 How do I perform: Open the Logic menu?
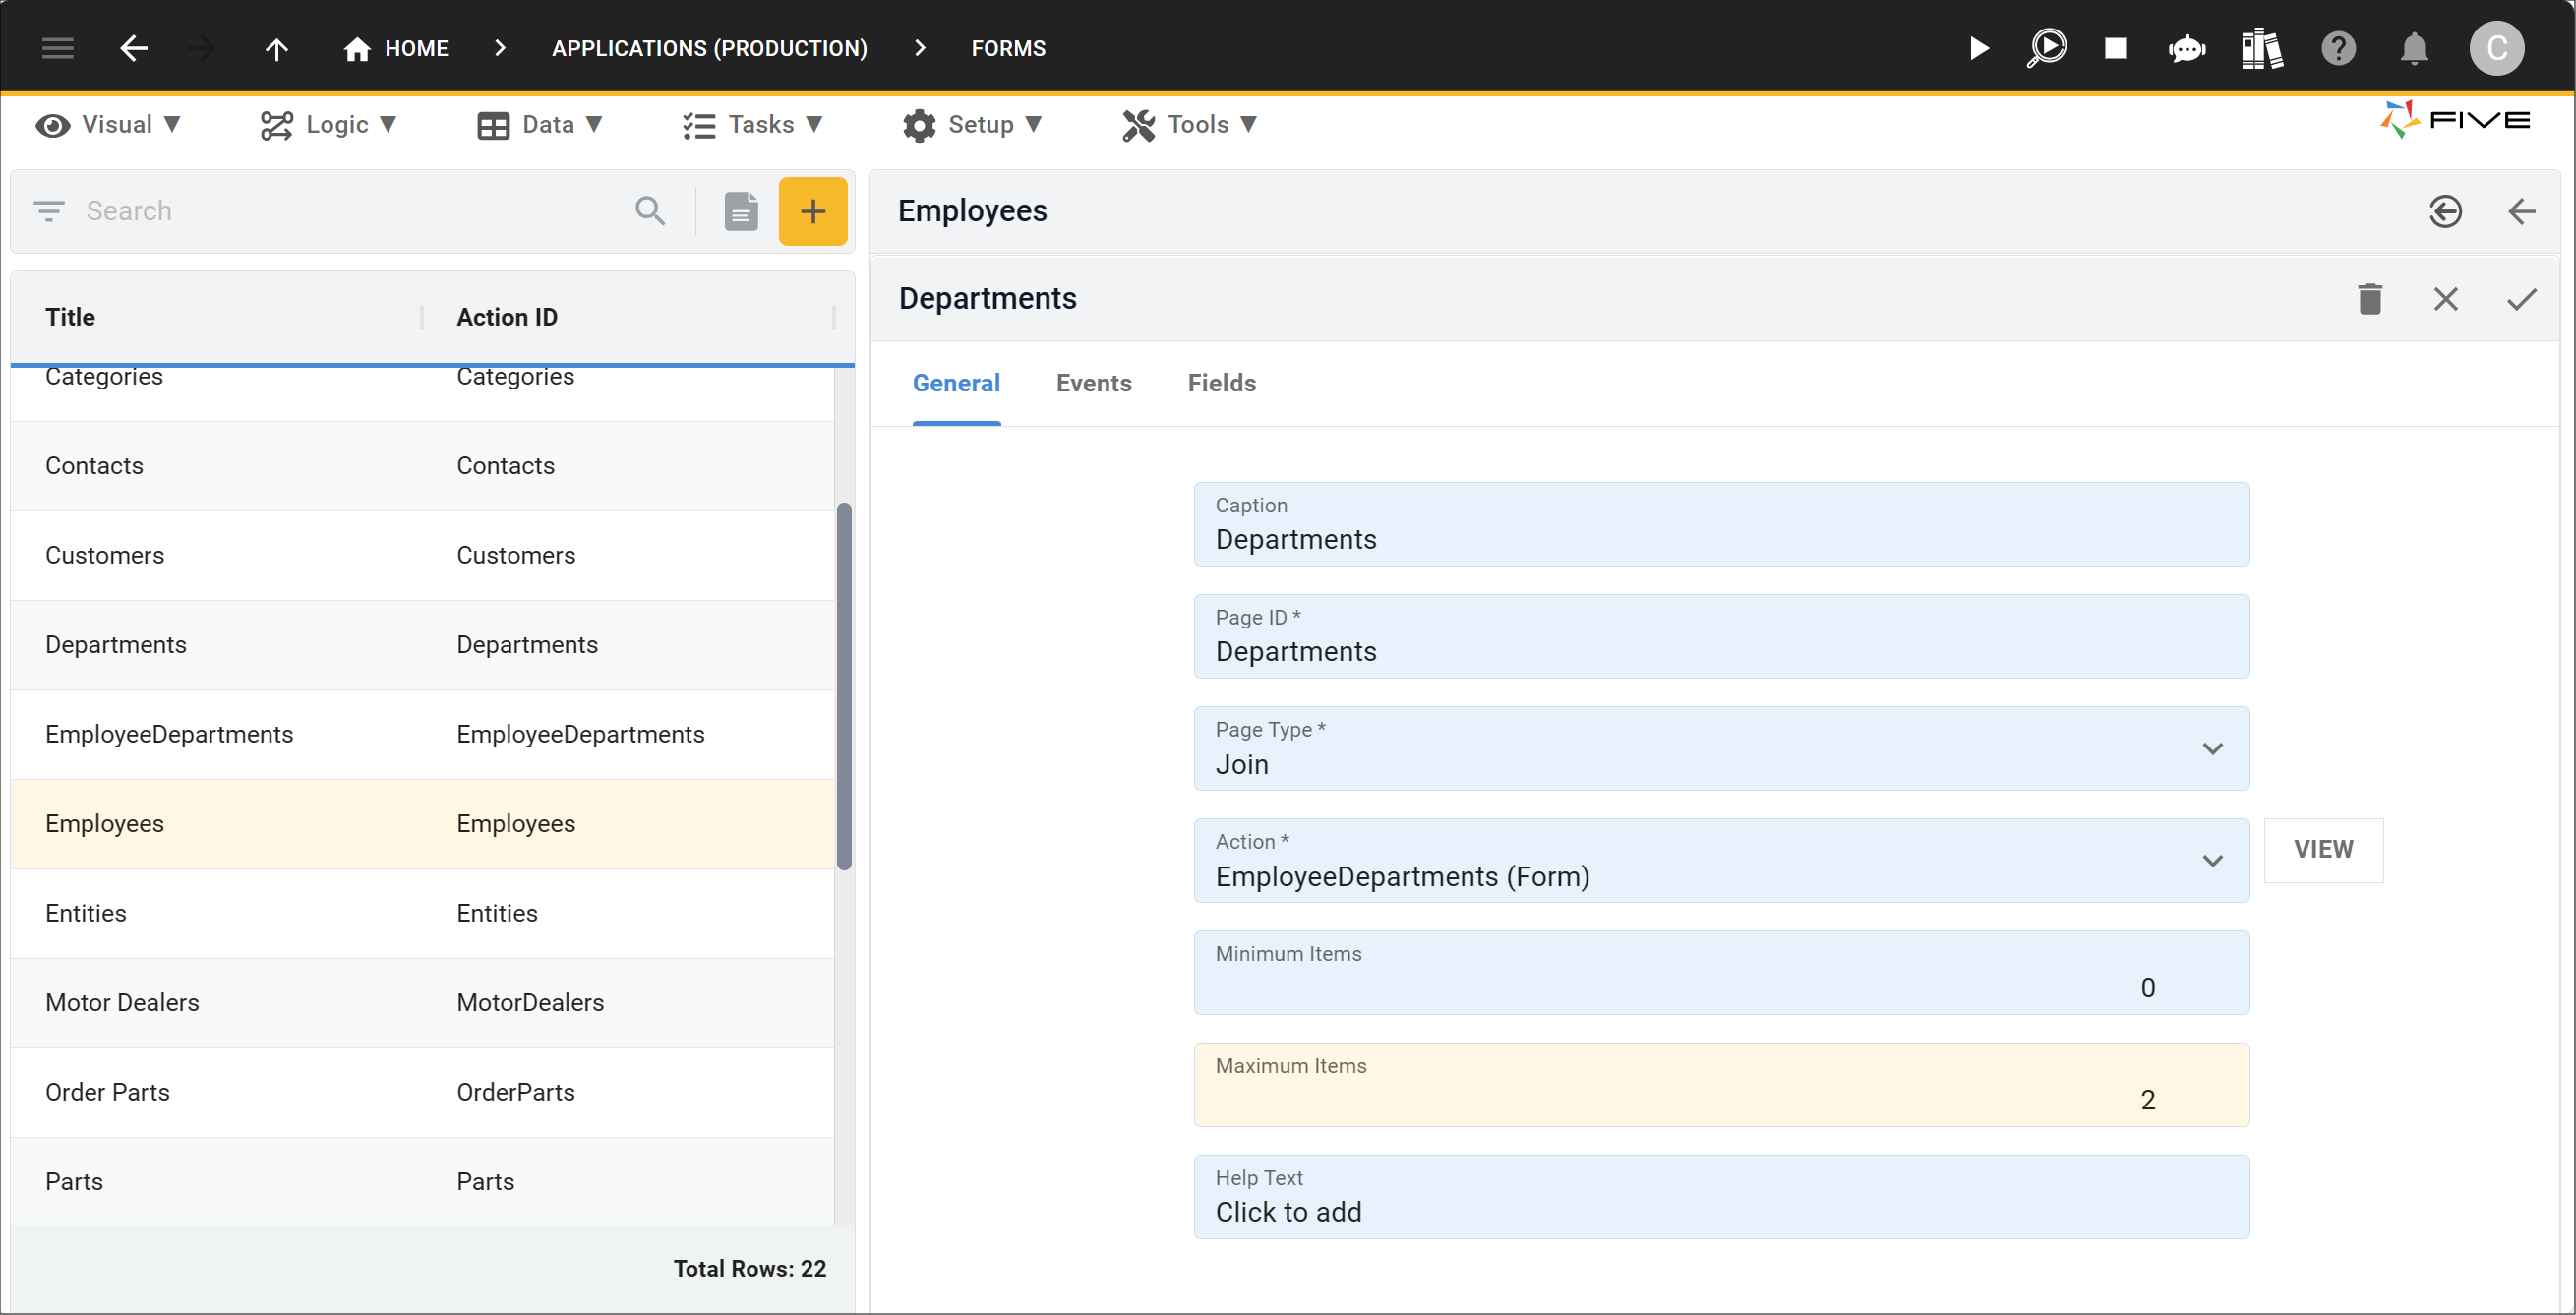point(328,125)
